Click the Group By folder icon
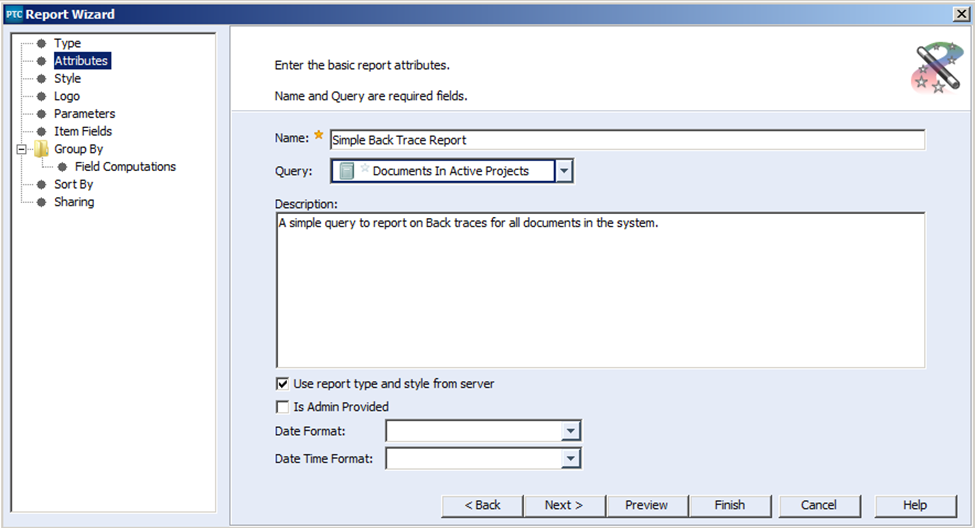 pyautogui.click(x=41, y=149)
